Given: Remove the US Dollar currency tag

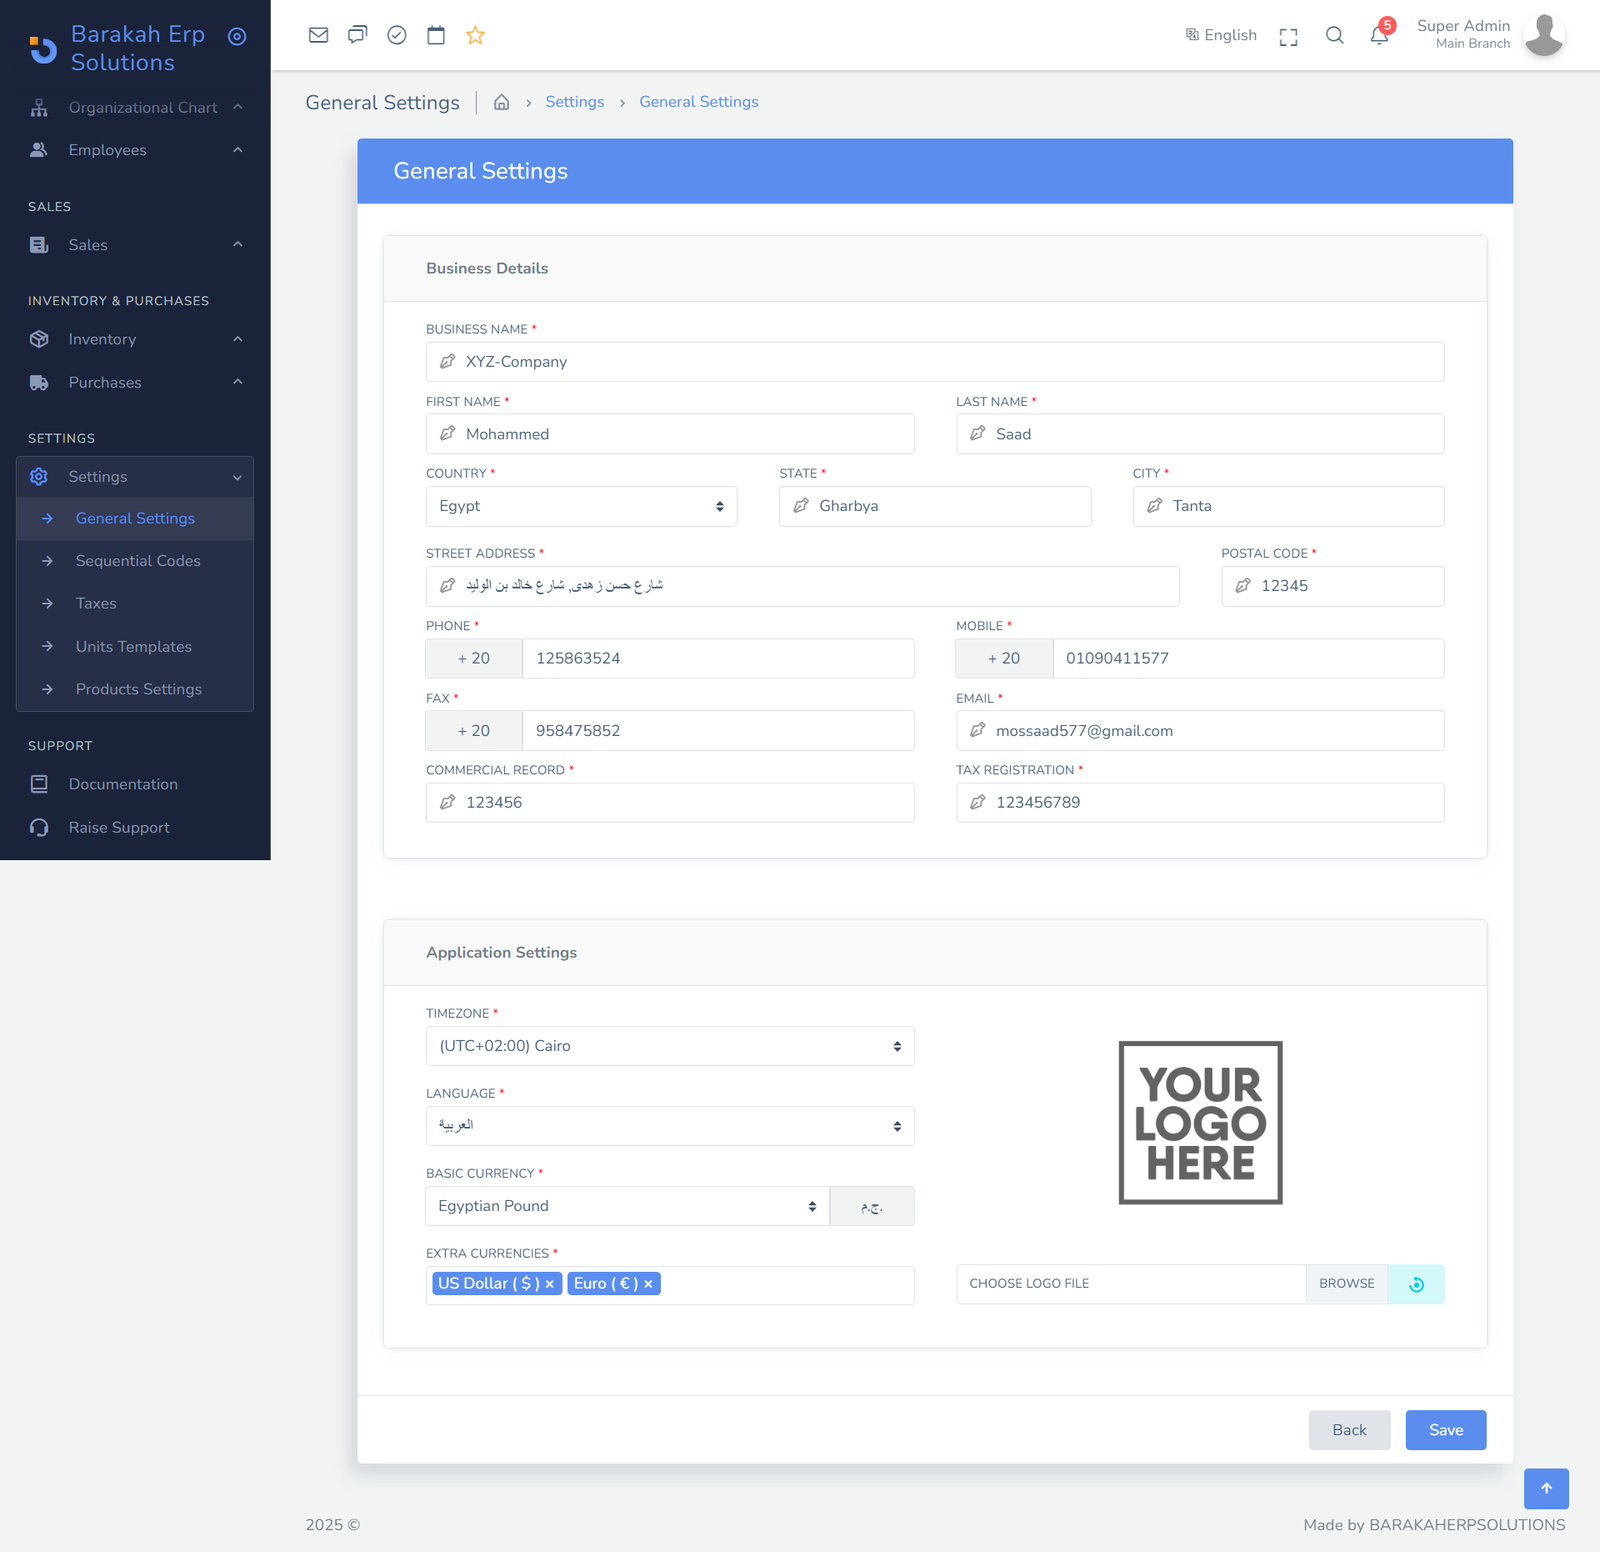Looking at the screenshot, I should click(549, 1284).
